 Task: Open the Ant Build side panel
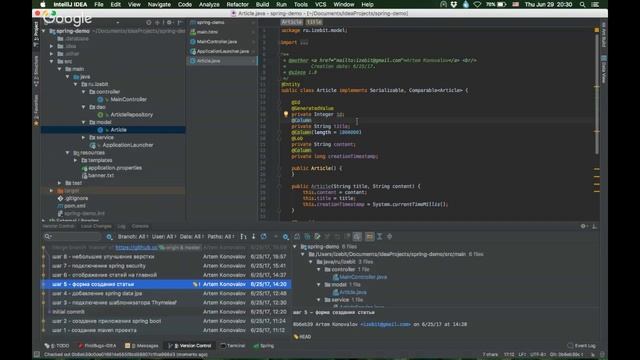(604, 35)
